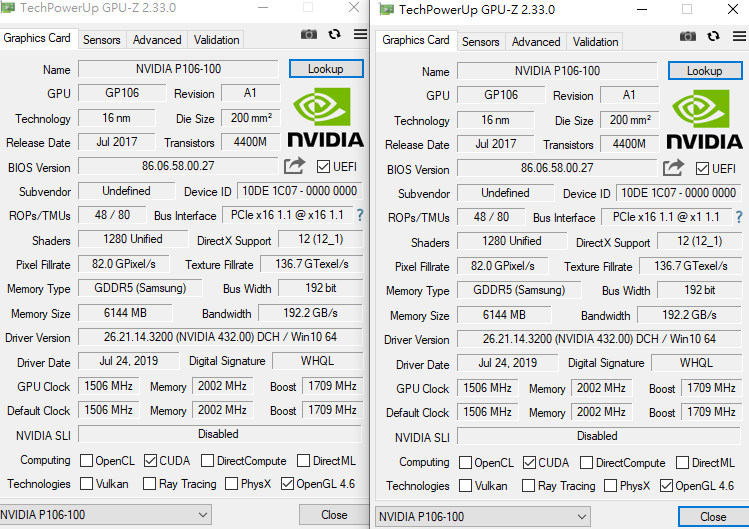This screenshot has width=749, height=529.
Task: Click the refresh icon in right window
Action: [714, 36]
